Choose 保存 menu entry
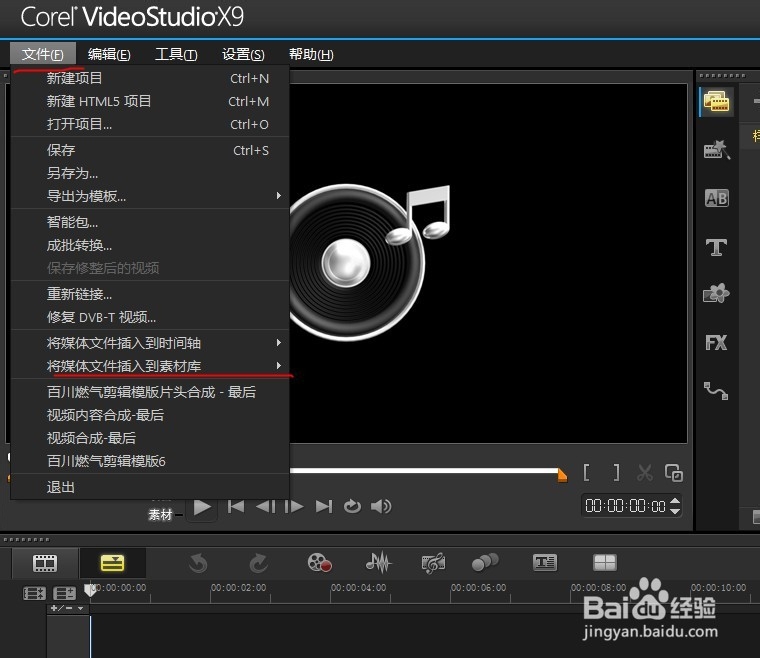This screenshot has width=760, height=658. (x=149, y=150)
